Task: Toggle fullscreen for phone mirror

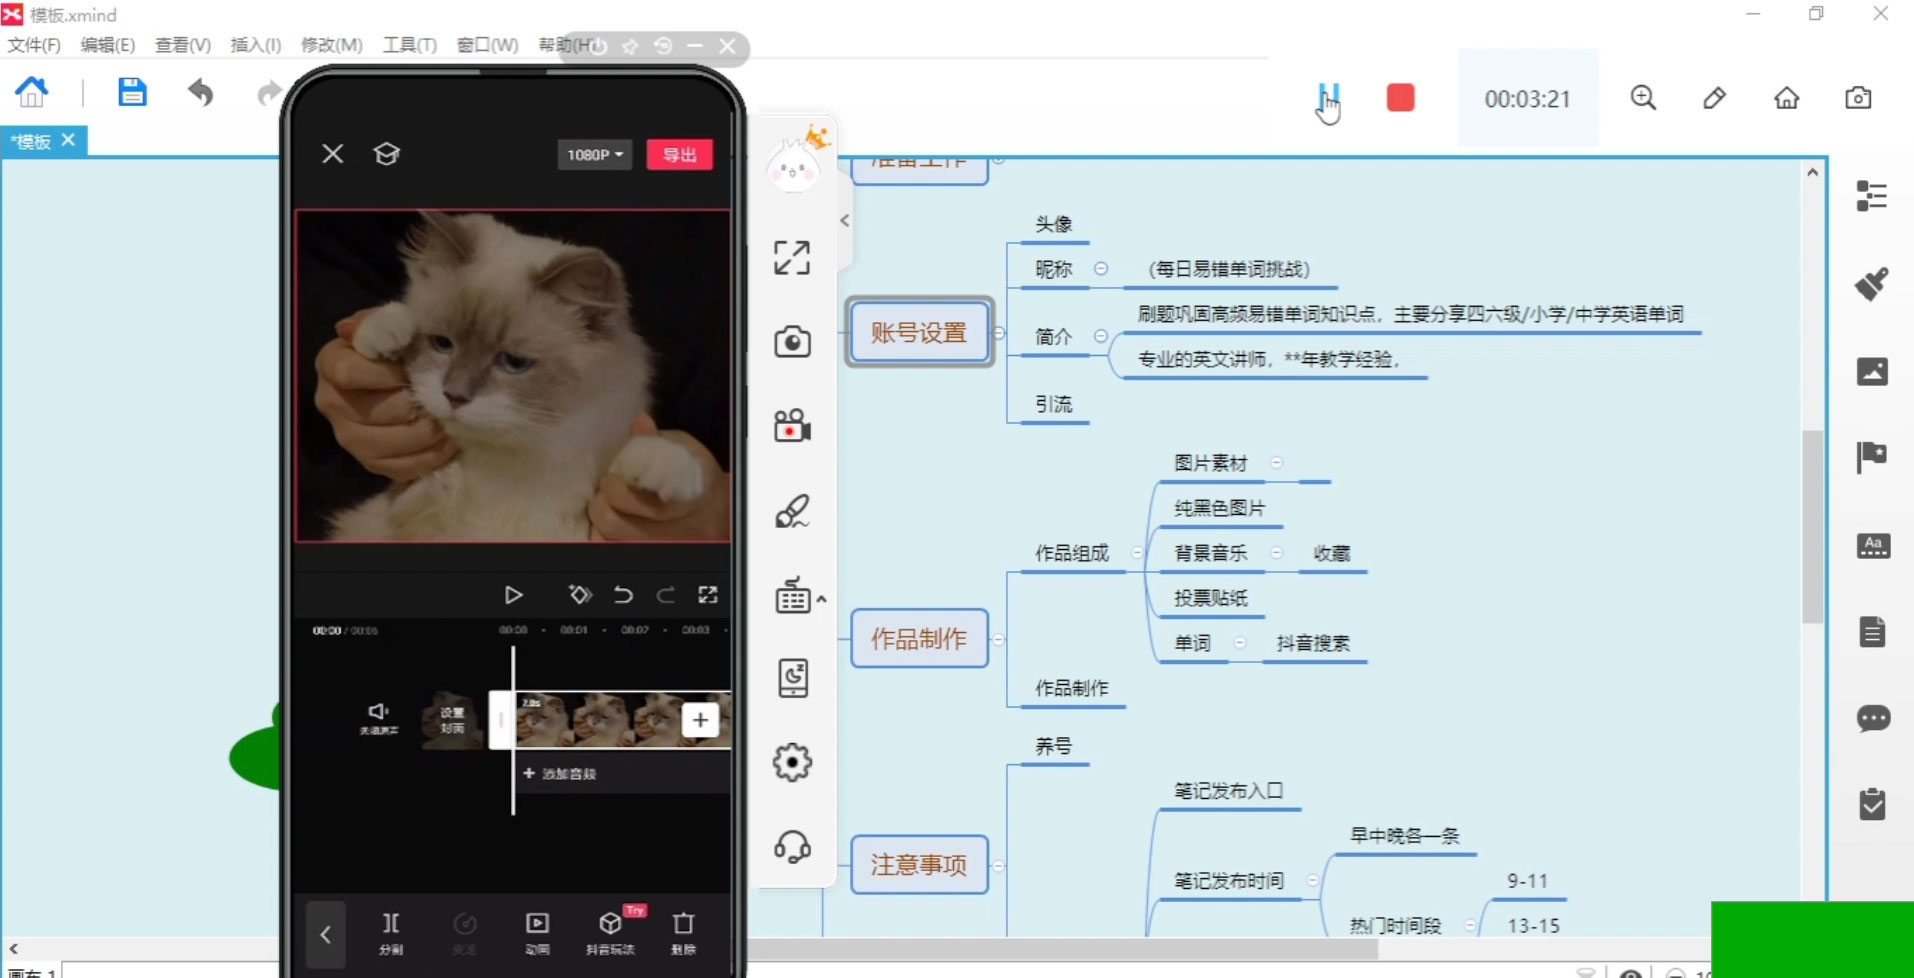Action: (x=792, y=258)
